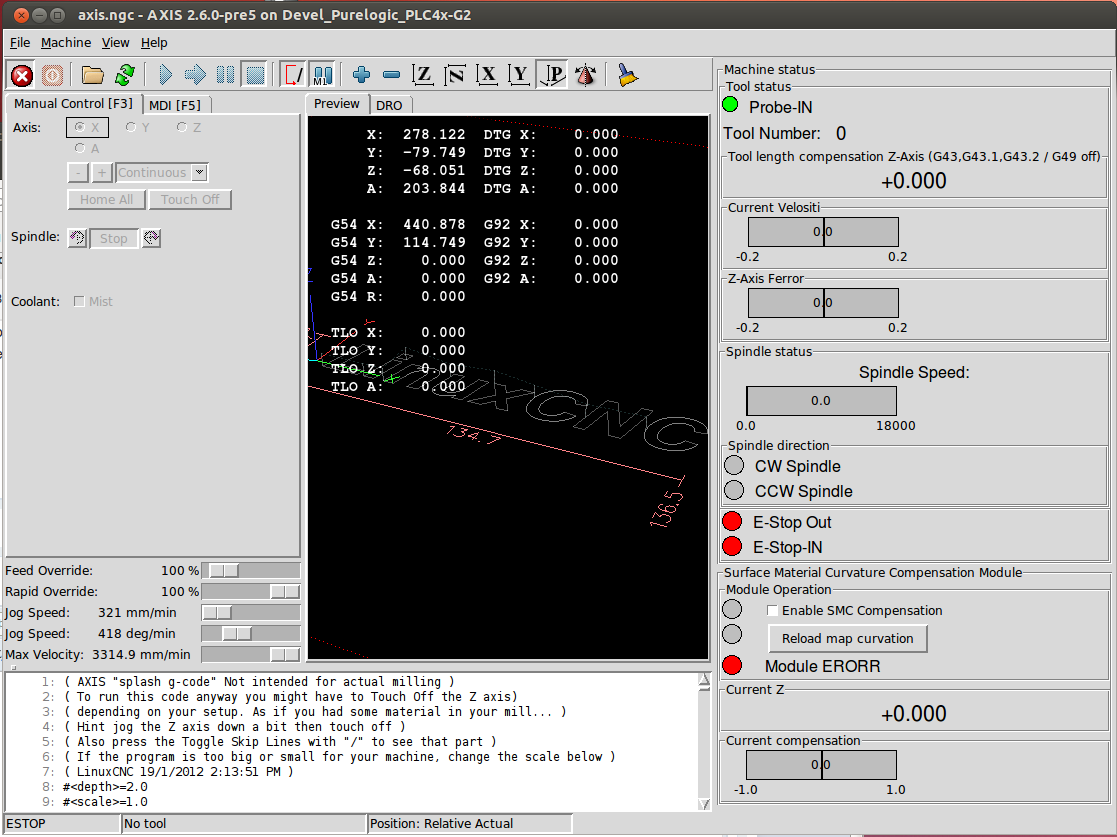Screen dimensions: 1117x837
Task: Open the Continuous jog increment dropdown
Action: (x=199, y=172)
